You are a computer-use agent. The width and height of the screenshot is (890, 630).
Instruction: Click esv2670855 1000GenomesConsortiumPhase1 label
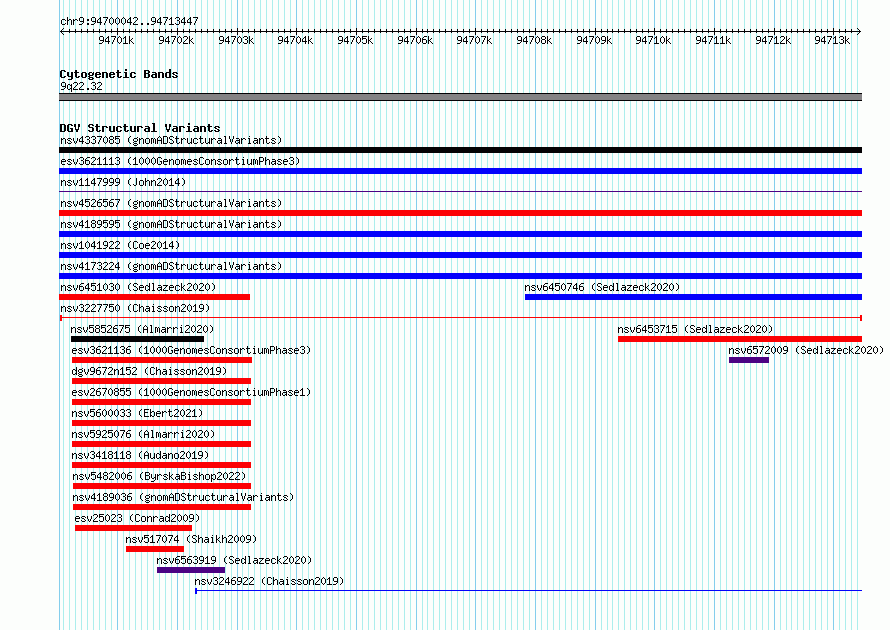click(191, 392)
